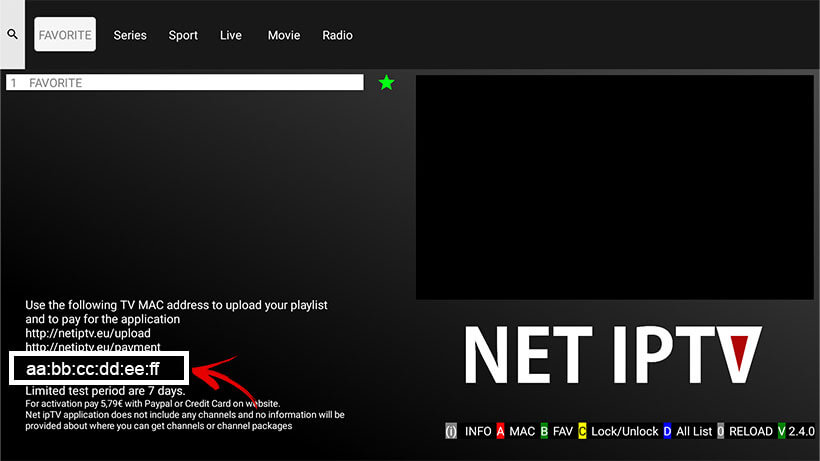Click the green B key icon

[544, 431]
